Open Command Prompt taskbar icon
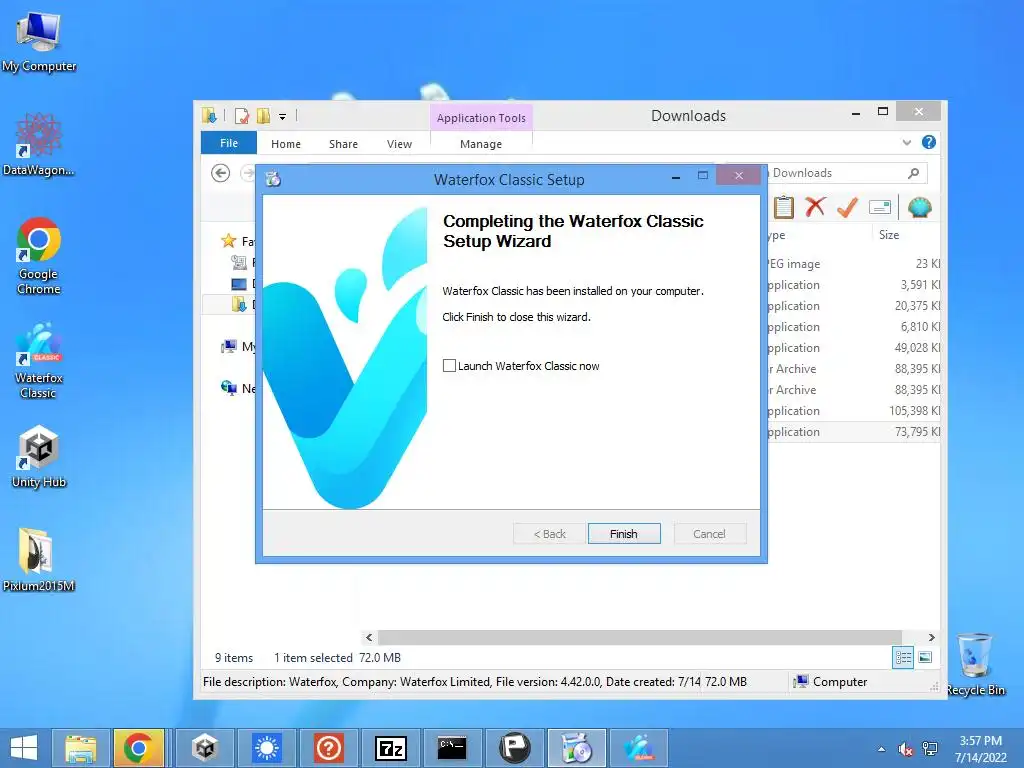 pyautogui.click(x=452, y=748)
